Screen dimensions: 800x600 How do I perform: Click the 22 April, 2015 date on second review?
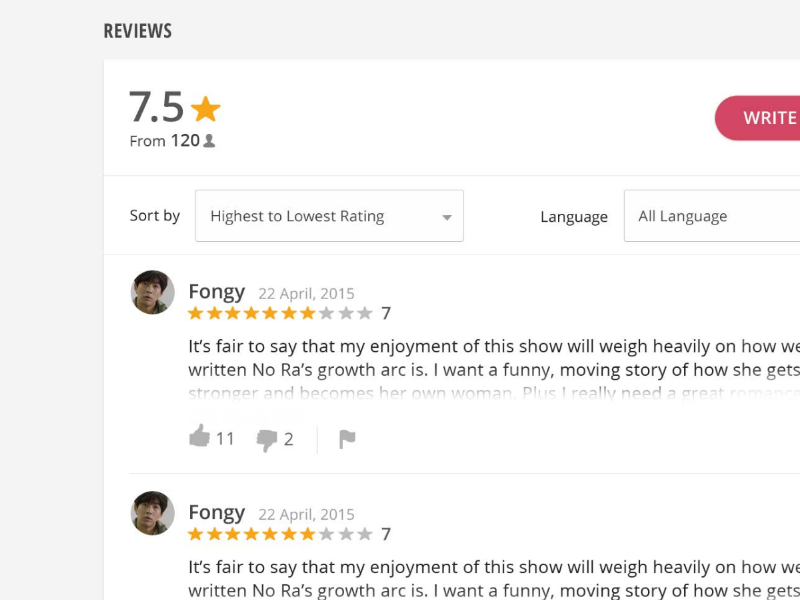point(306,514)
